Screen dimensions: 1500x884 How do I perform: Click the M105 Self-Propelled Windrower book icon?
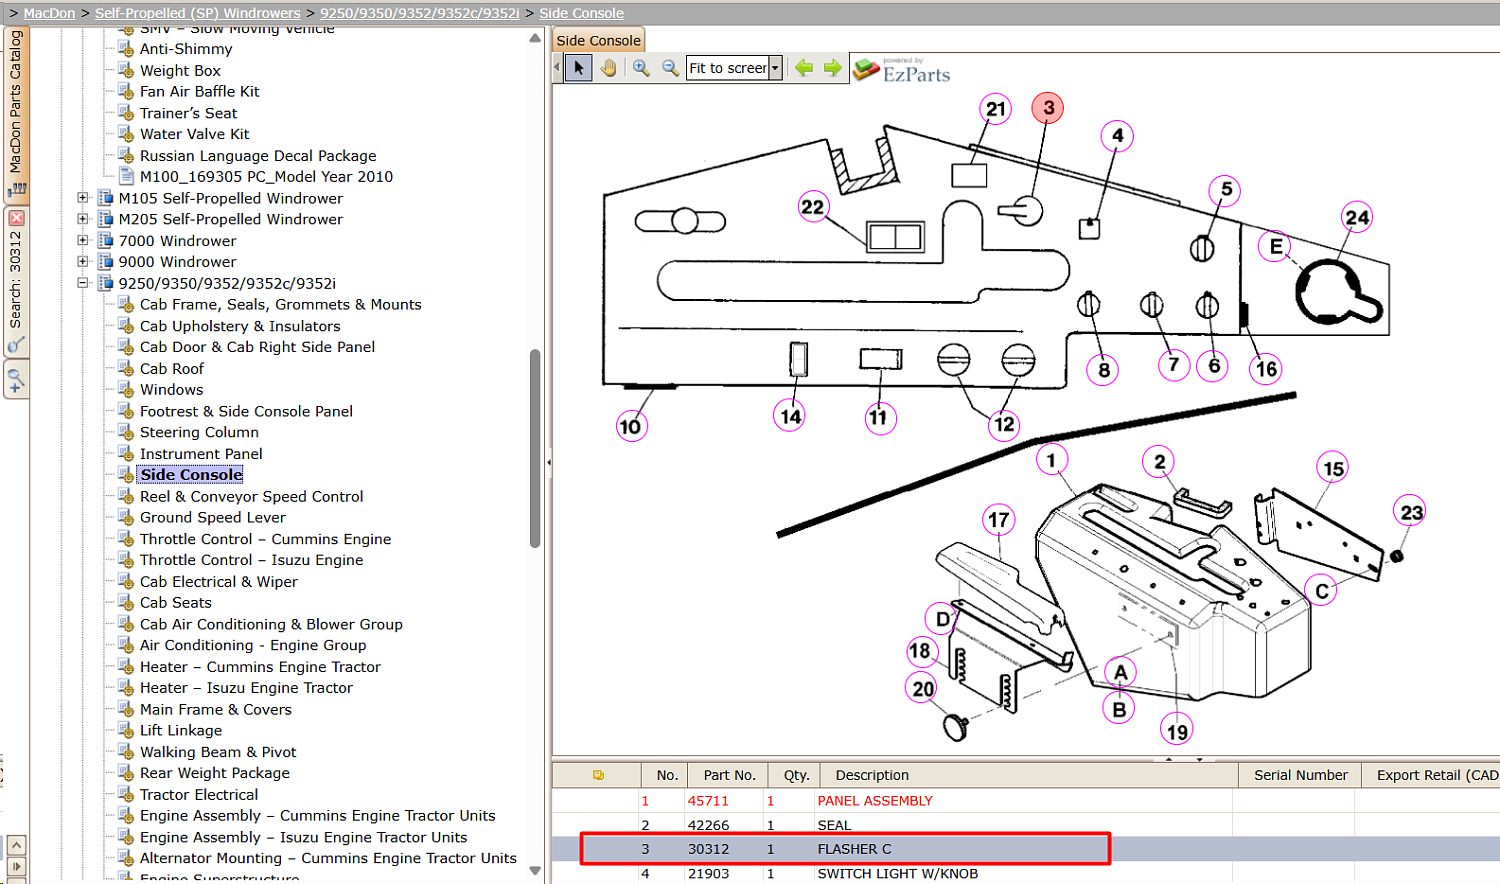tap(106, 198)
